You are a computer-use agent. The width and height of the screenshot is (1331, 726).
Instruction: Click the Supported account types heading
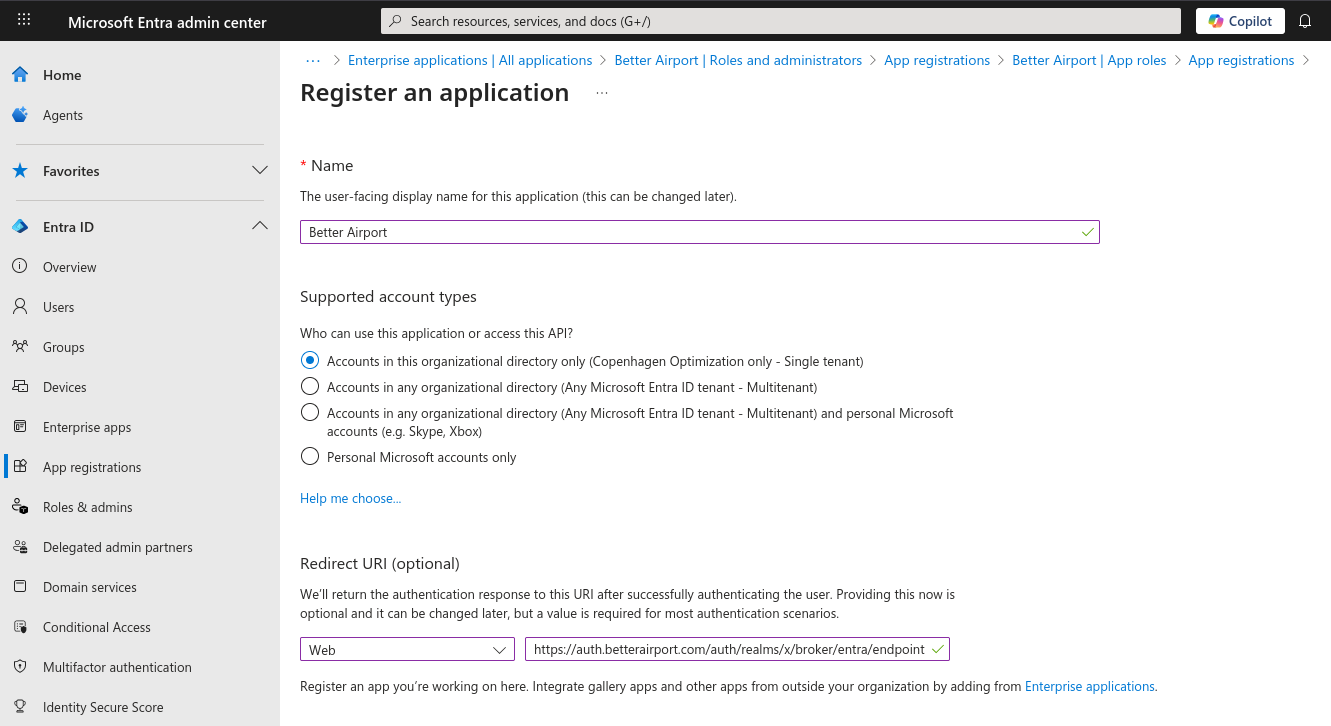coord(388,297)
